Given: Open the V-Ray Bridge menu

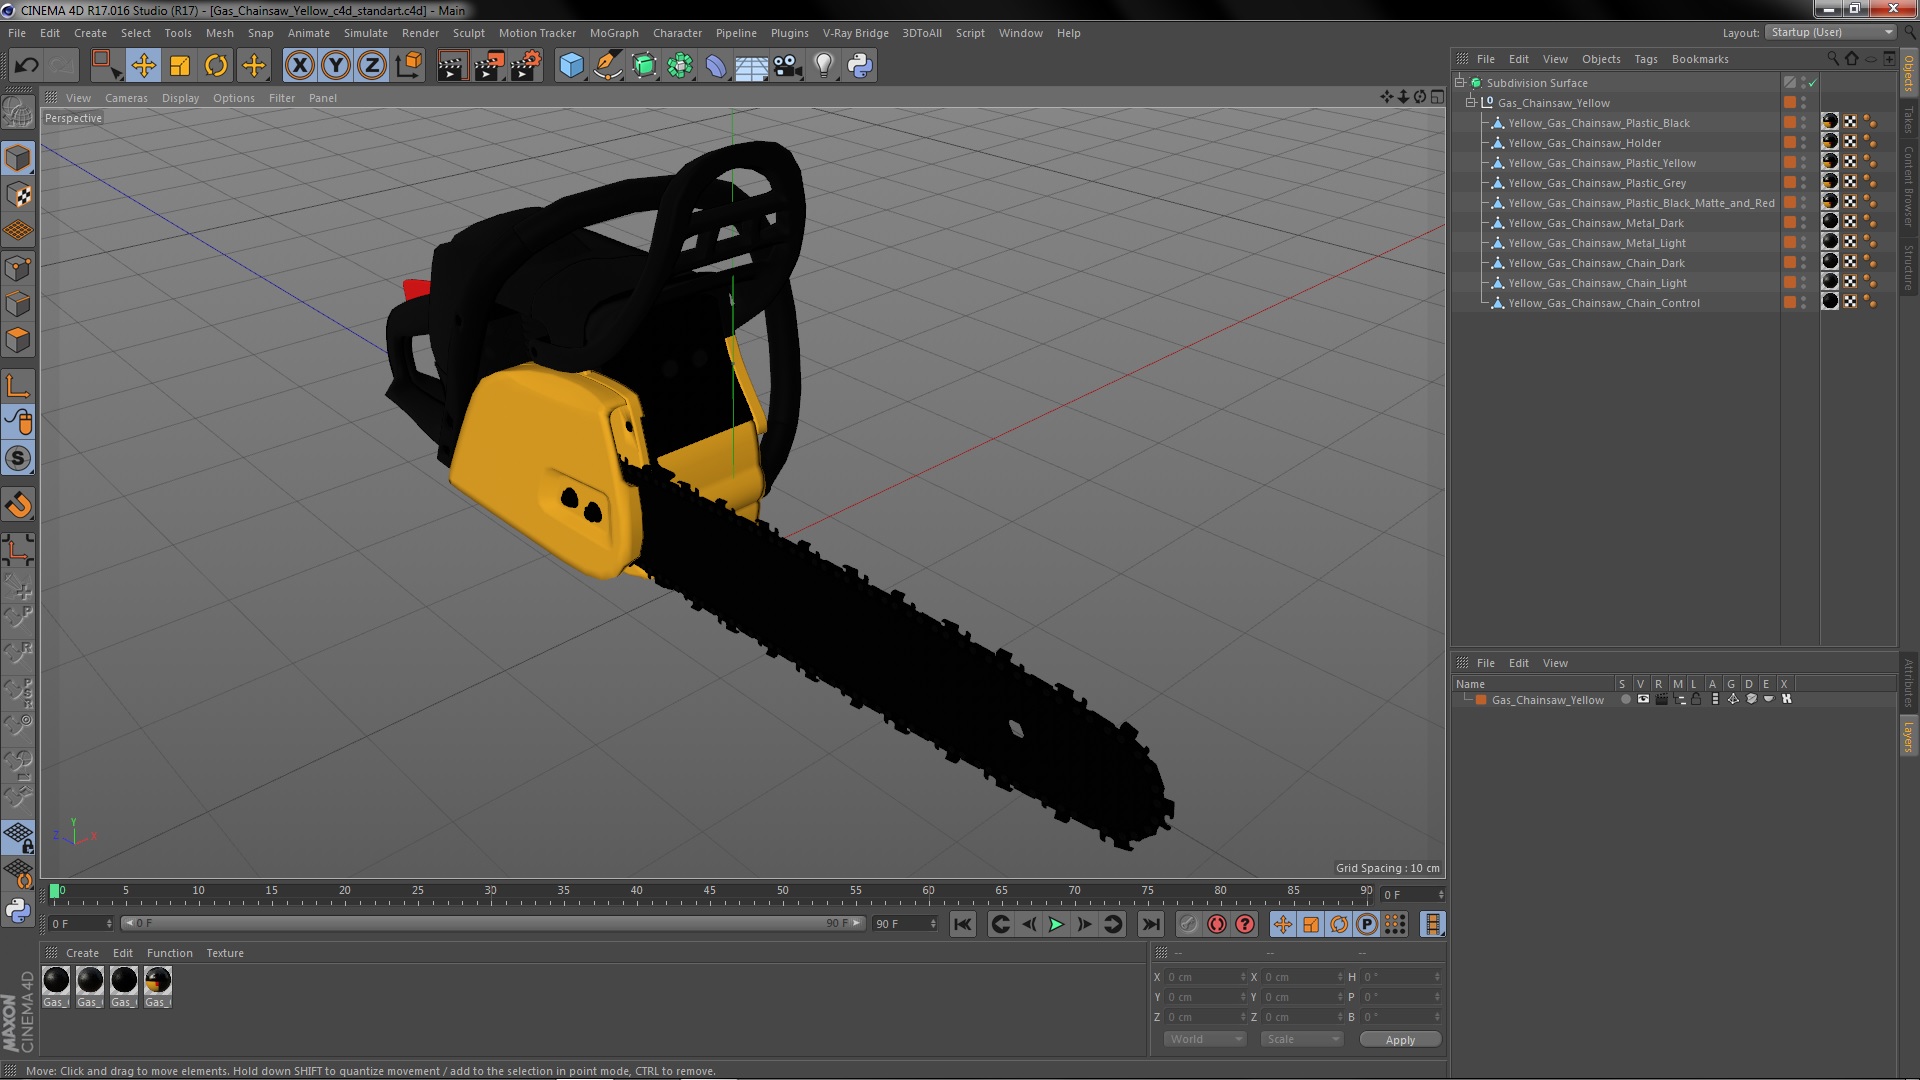Looking at the screenshot, I should click(855, 33).
